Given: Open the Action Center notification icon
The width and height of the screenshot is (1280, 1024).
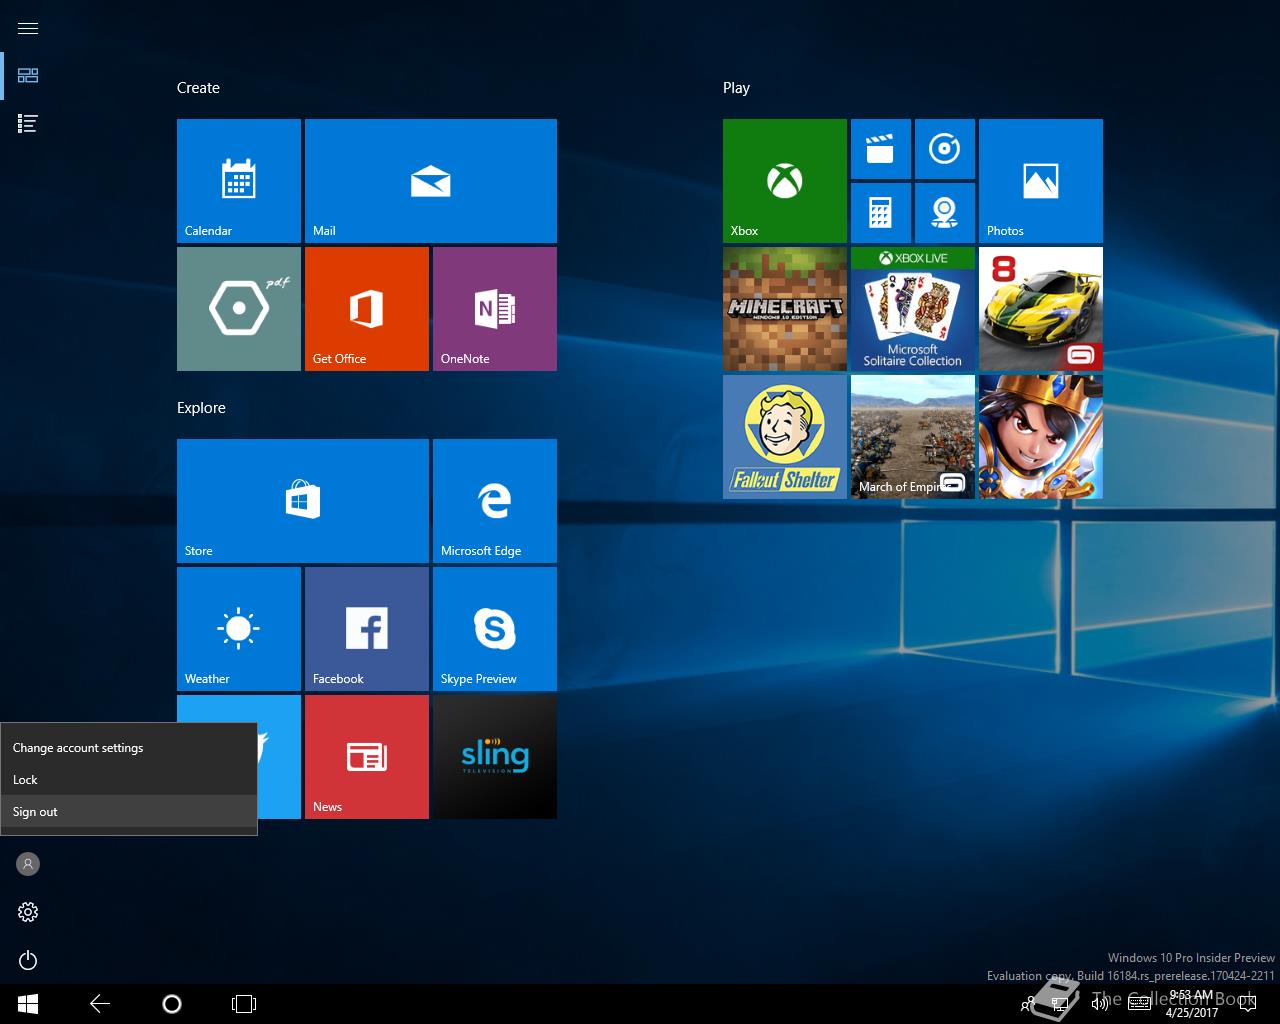Looking at the screenshot, I should coord(1246,1004).
